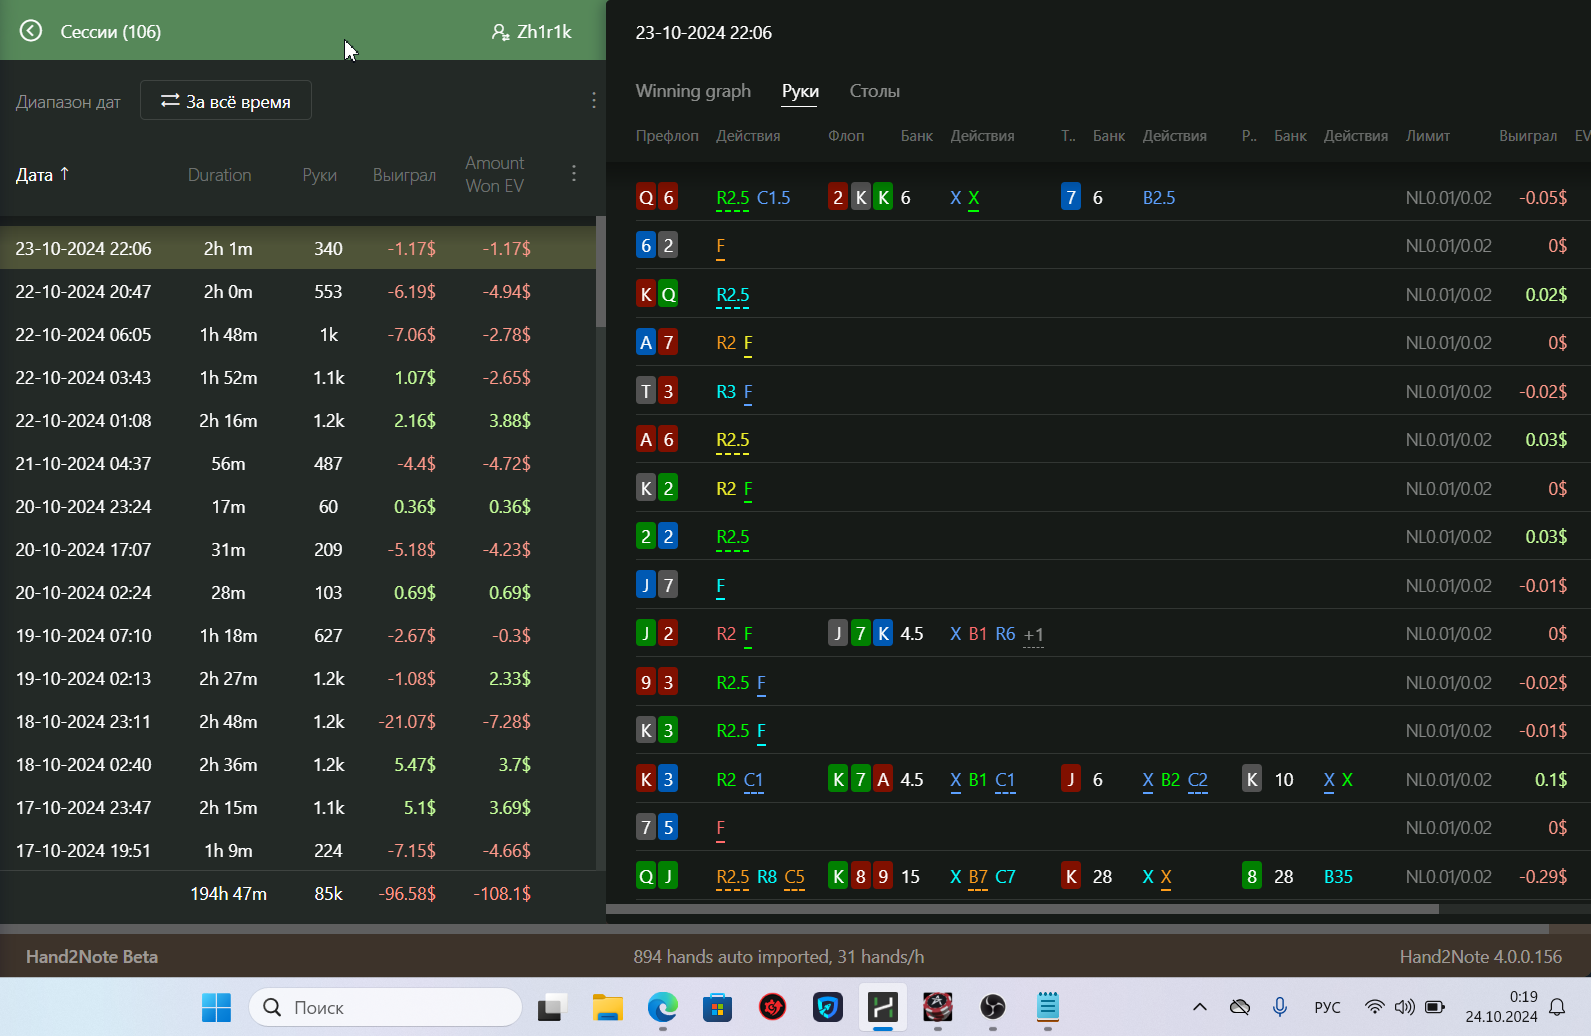Open the notifications bell icon
The height and width of the screenshot is (1036, 1591).
1557,1007
